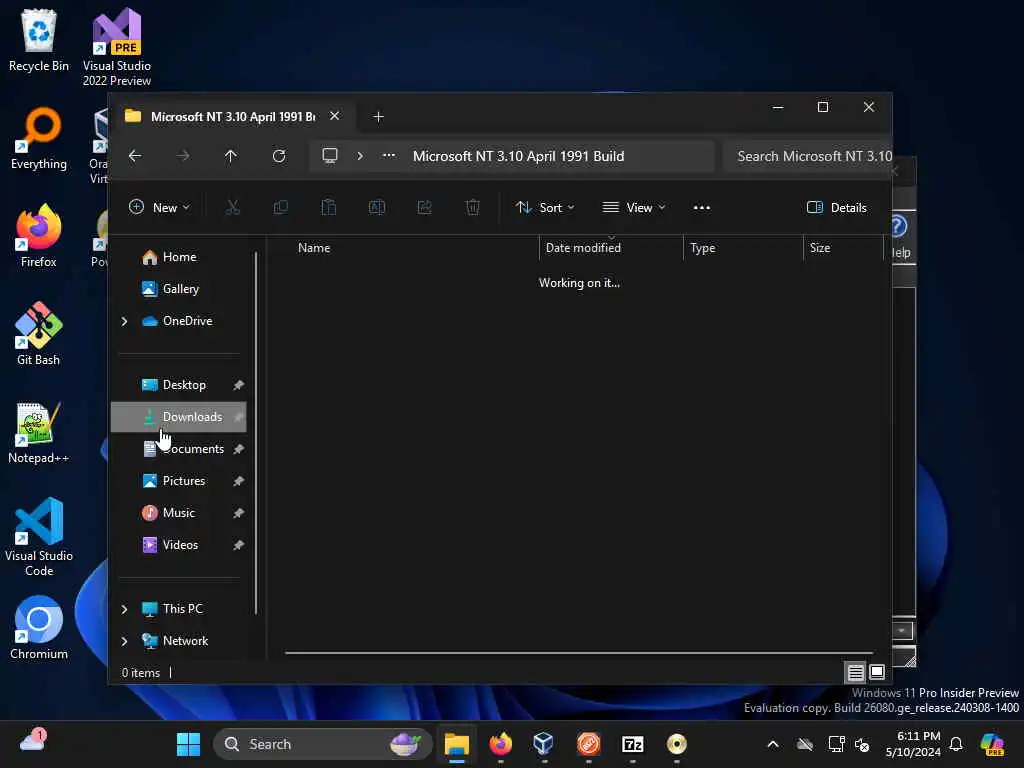Select OneDrive in navigation pane
Viewport: 1024px width, 768px height.
[187, 321]
